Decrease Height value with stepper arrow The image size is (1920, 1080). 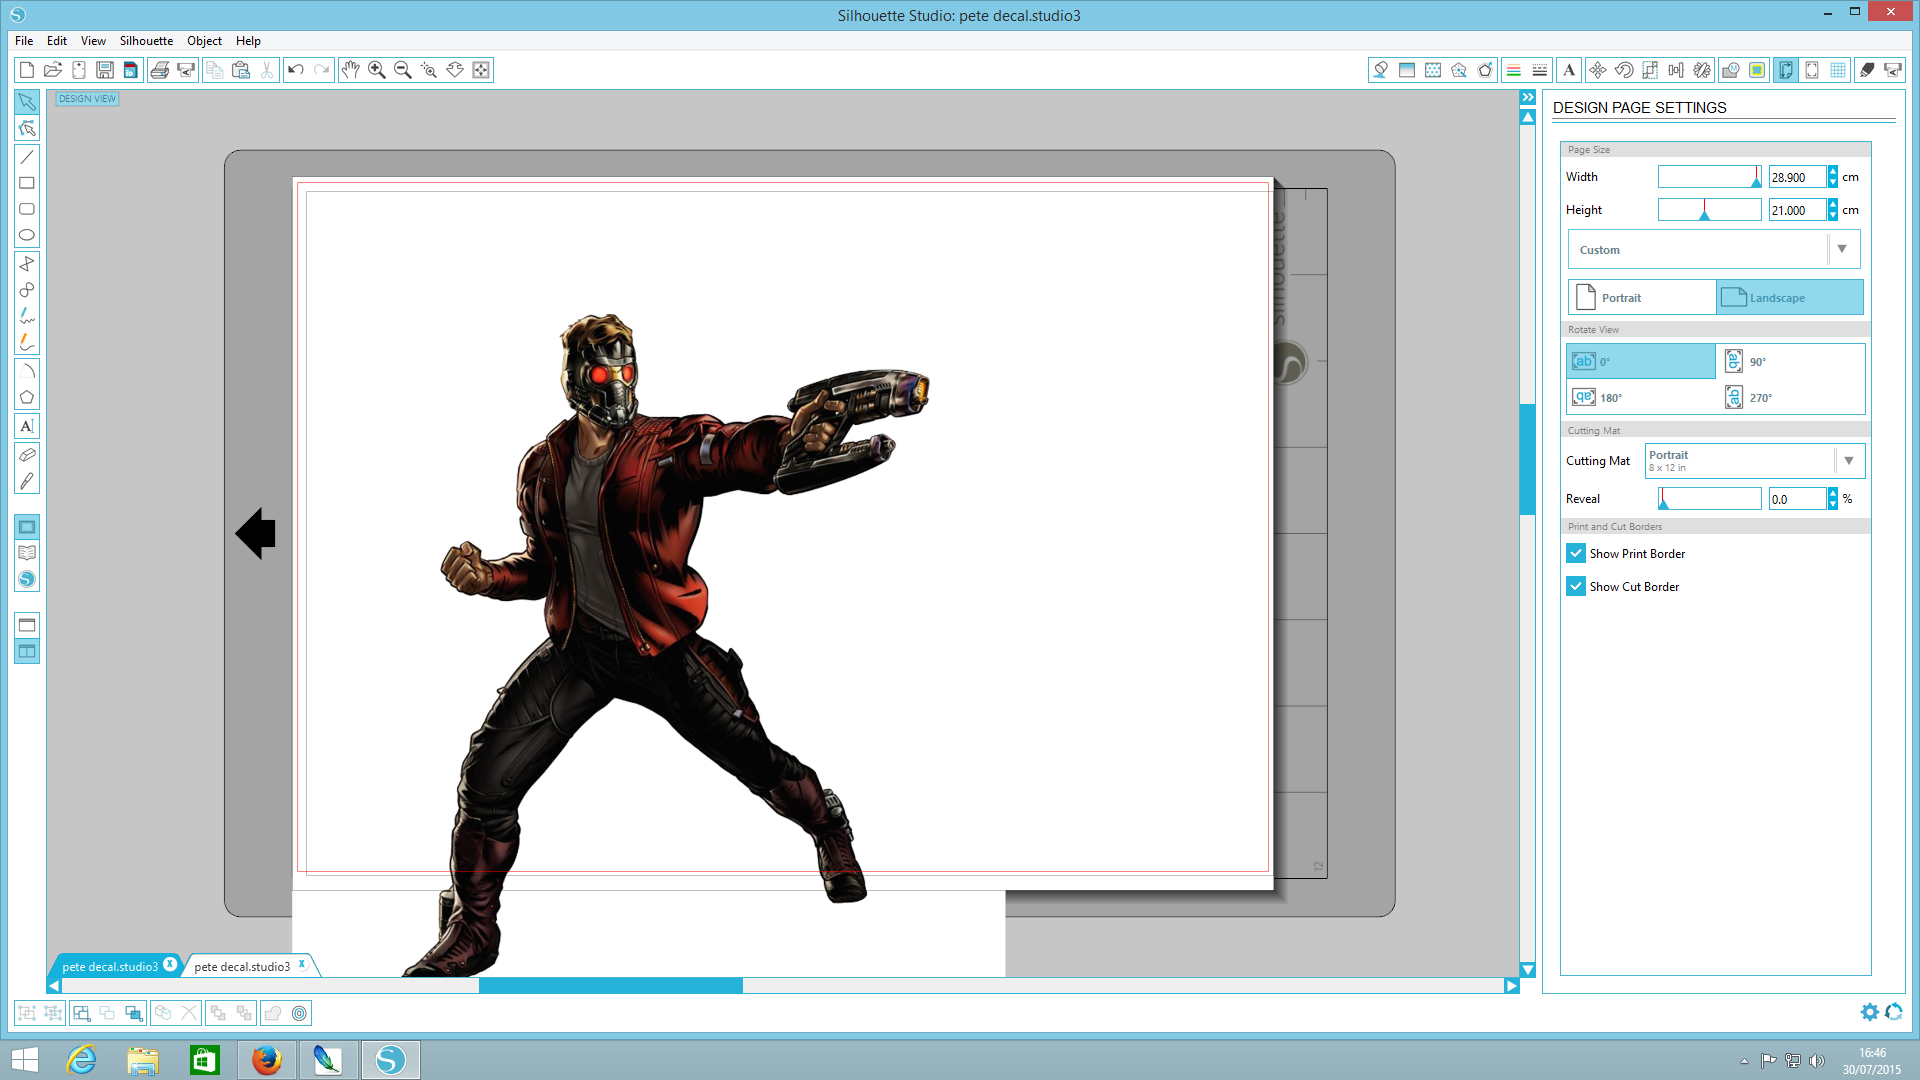pyautogui.click(x=1832, y=215)
